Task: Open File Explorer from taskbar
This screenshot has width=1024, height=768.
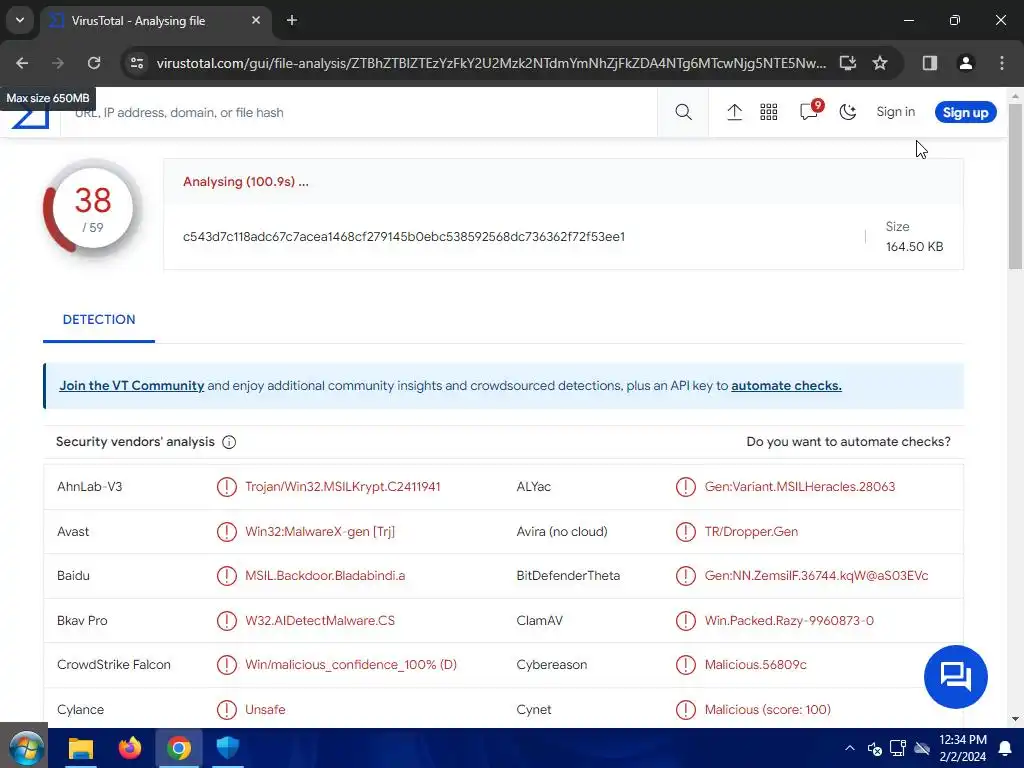Action: [81, 748]
